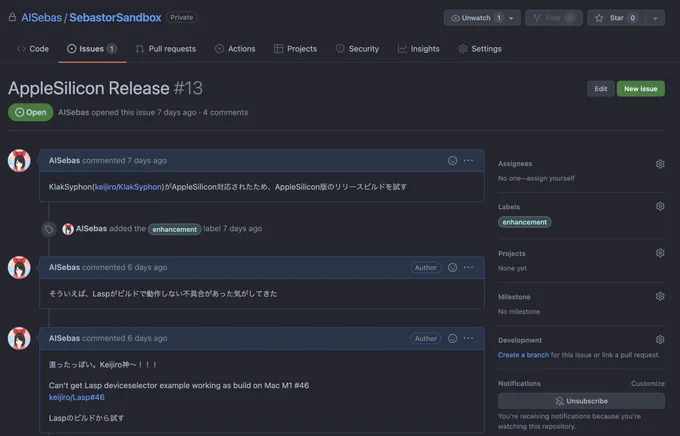The image size is (680, 436).
Task: Click the Star count badge
Action: point(633,18)
